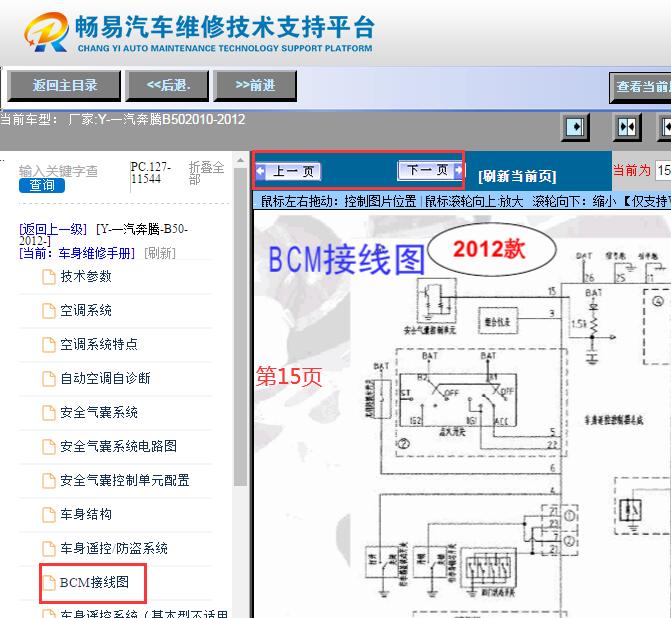The width and height of the screenshot is (671, 618).
Task: Click the 第15页 page label
Action: tap(289, 377)
